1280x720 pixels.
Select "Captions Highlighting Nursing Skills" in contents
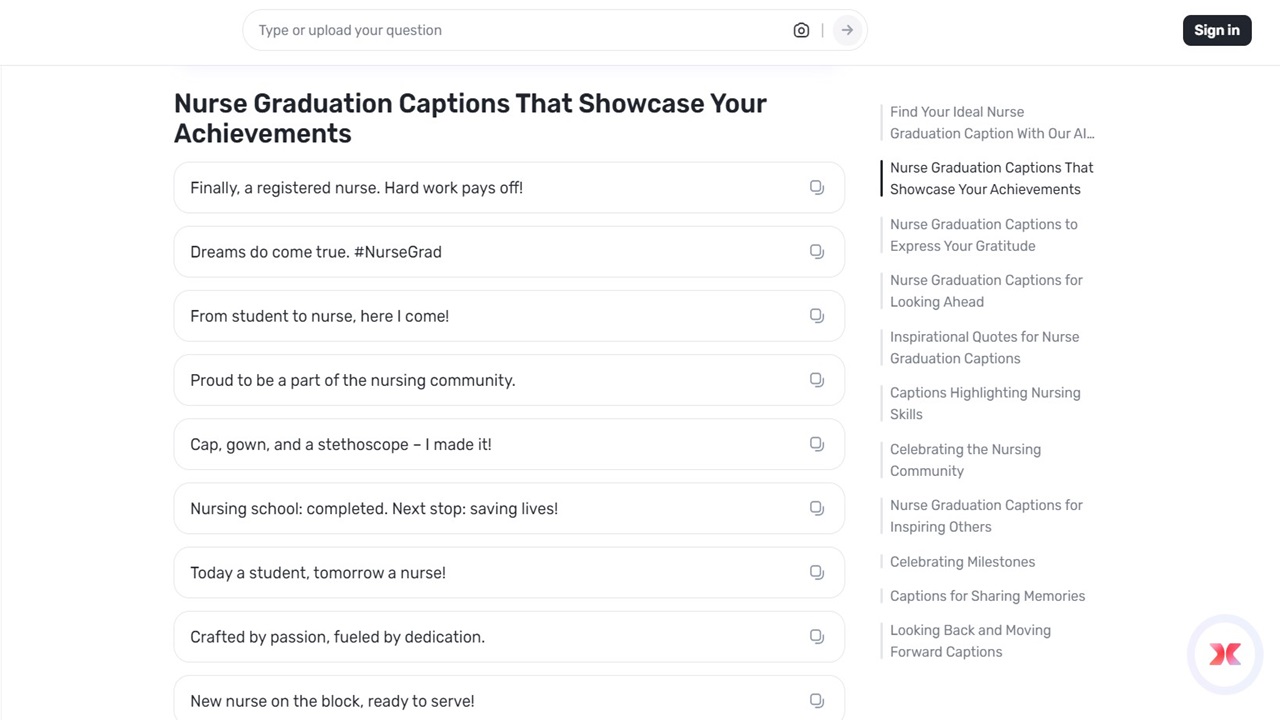click(984, 404)
